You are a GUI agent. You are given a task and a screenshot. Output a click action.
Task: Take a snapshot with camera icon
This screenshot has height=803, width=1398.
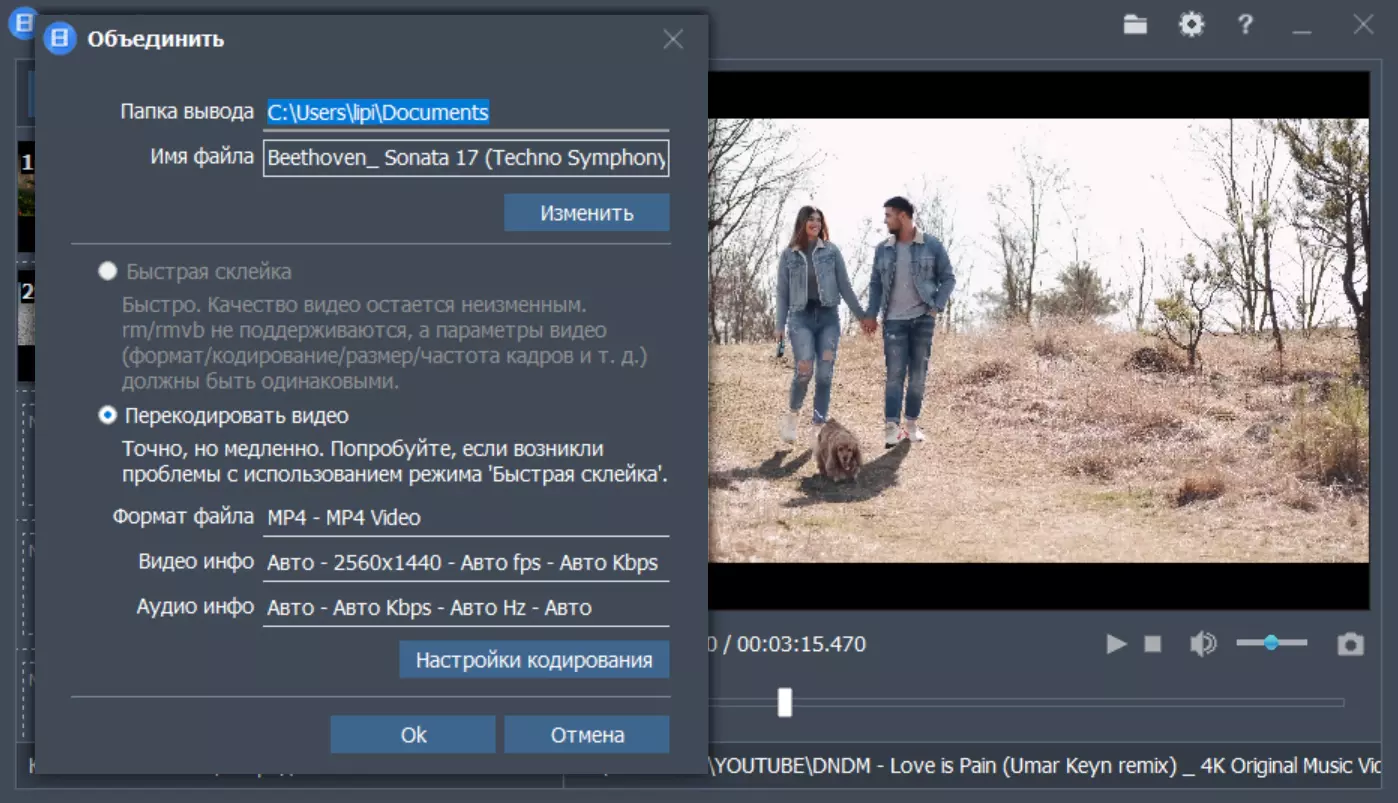coord(1351,644)
